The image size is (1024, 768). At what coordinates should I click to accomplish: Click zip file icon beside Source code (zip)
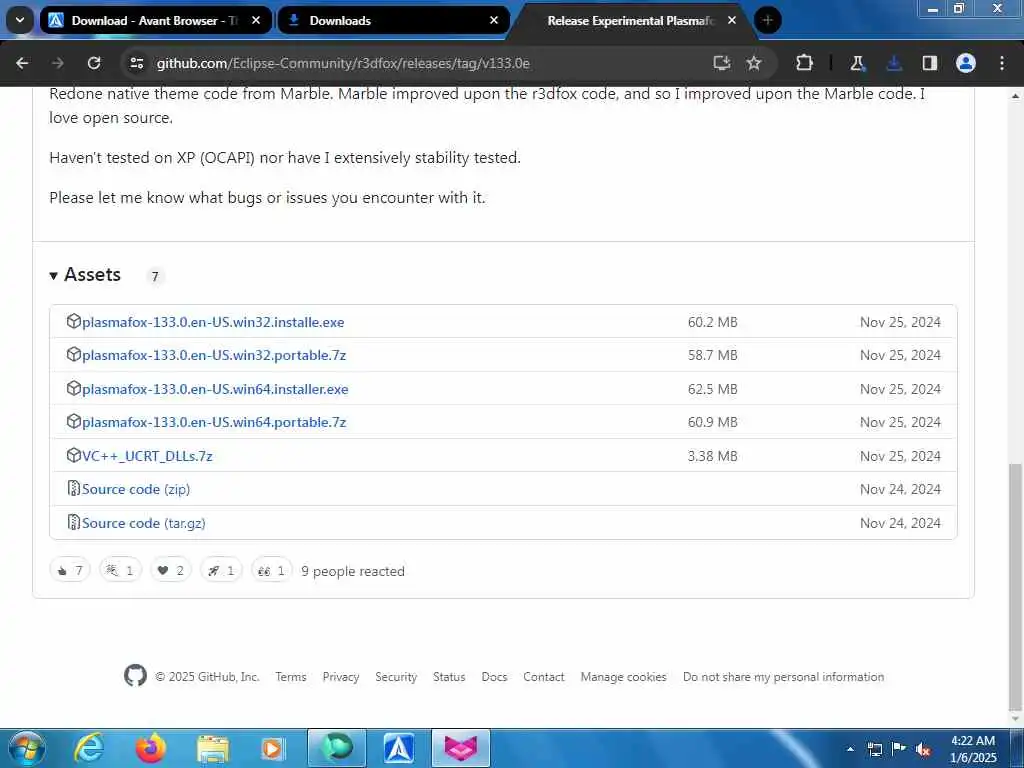pyautogui.click(x=74, y=488)
